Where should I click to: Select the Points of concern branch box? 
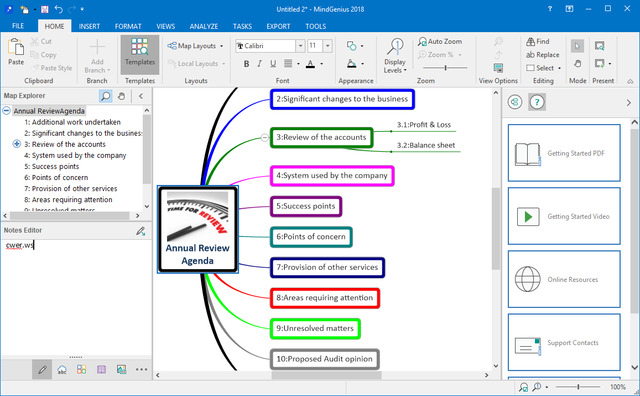click(311, 237)
